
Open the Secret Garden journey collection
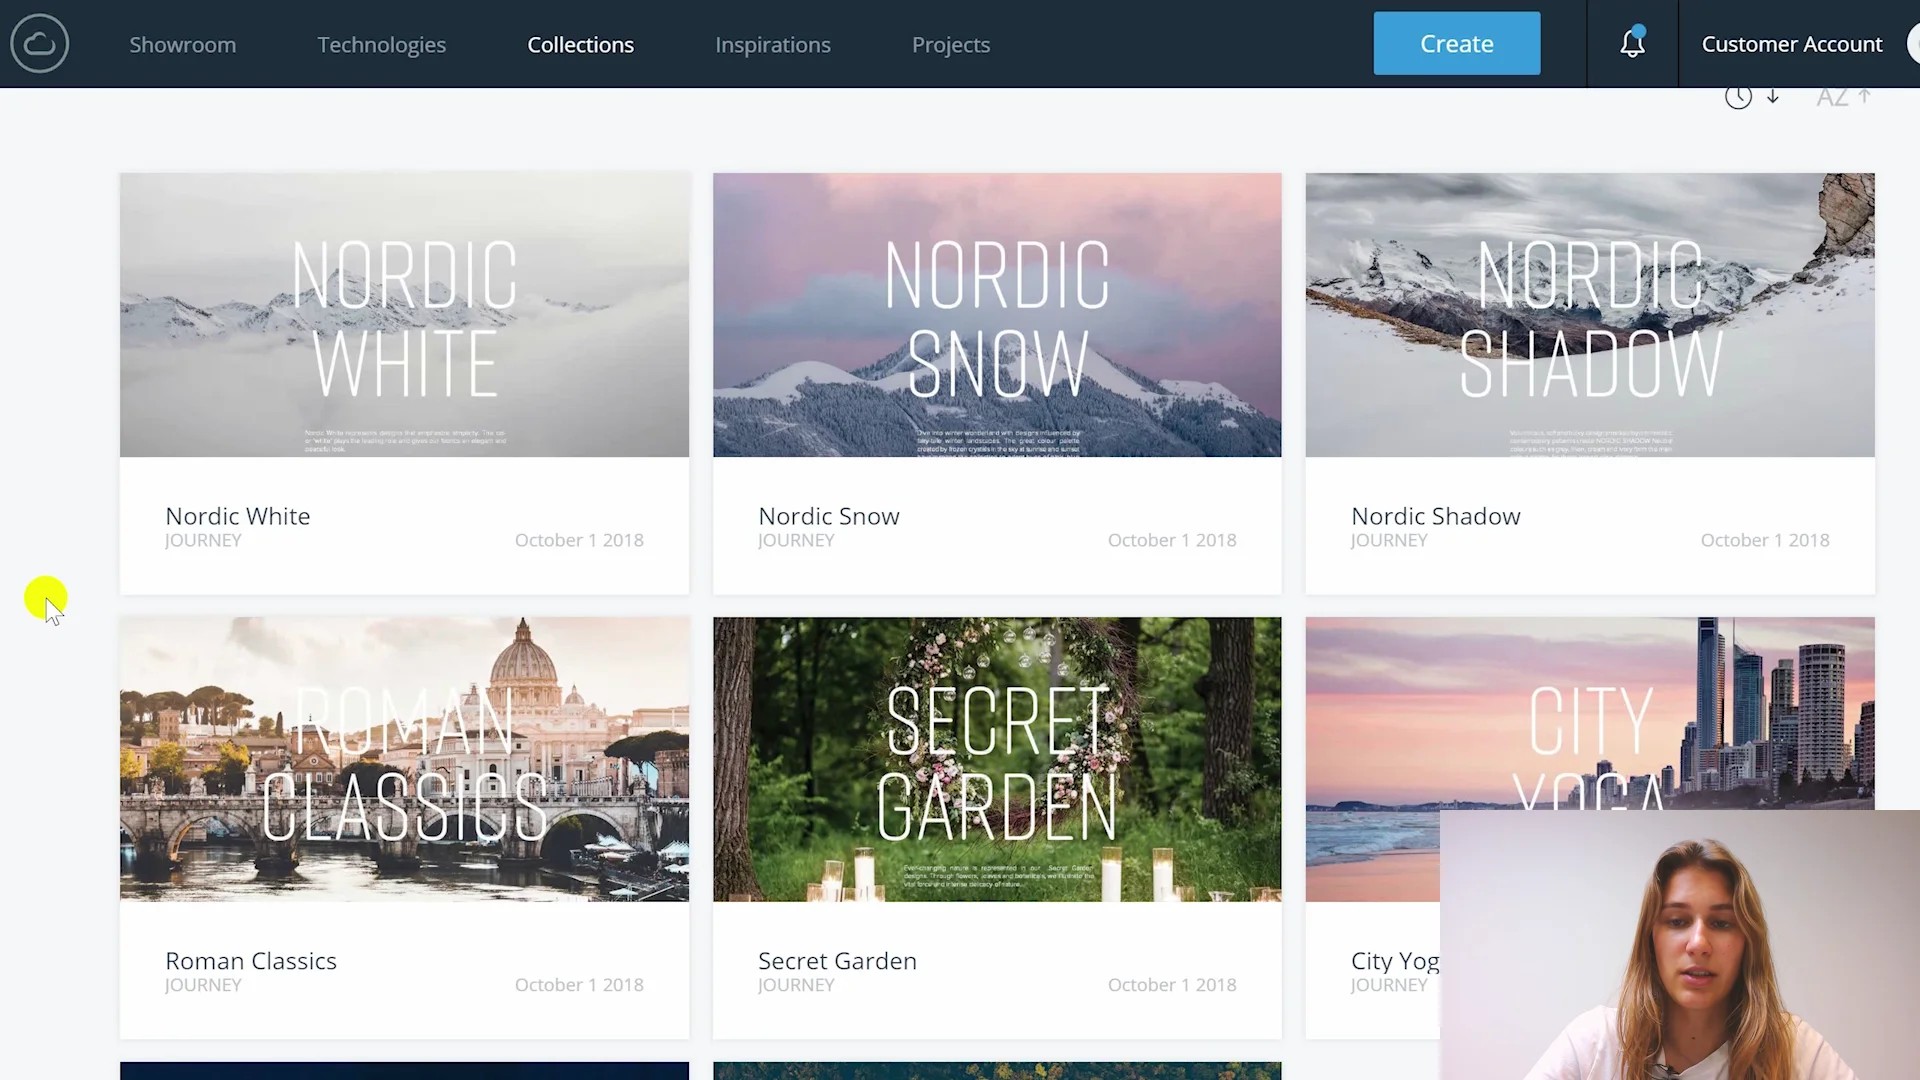pos(997,760)
